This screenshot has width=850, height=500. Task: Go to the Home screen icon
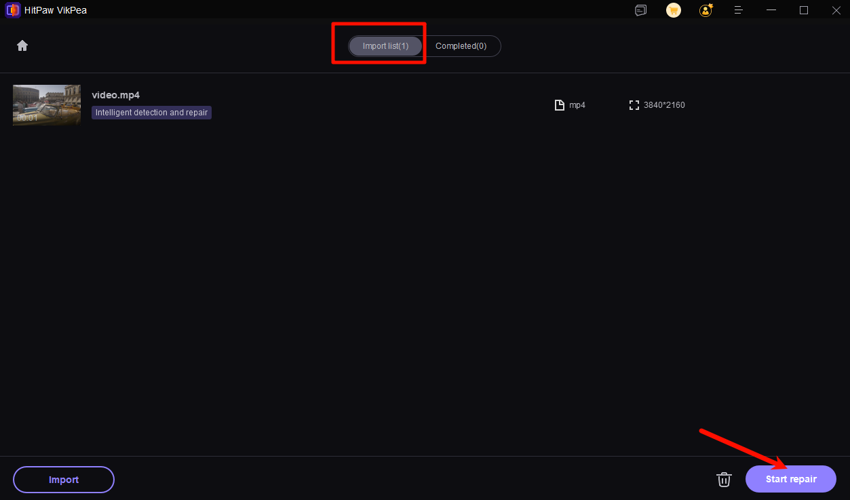tap(22, 46)
